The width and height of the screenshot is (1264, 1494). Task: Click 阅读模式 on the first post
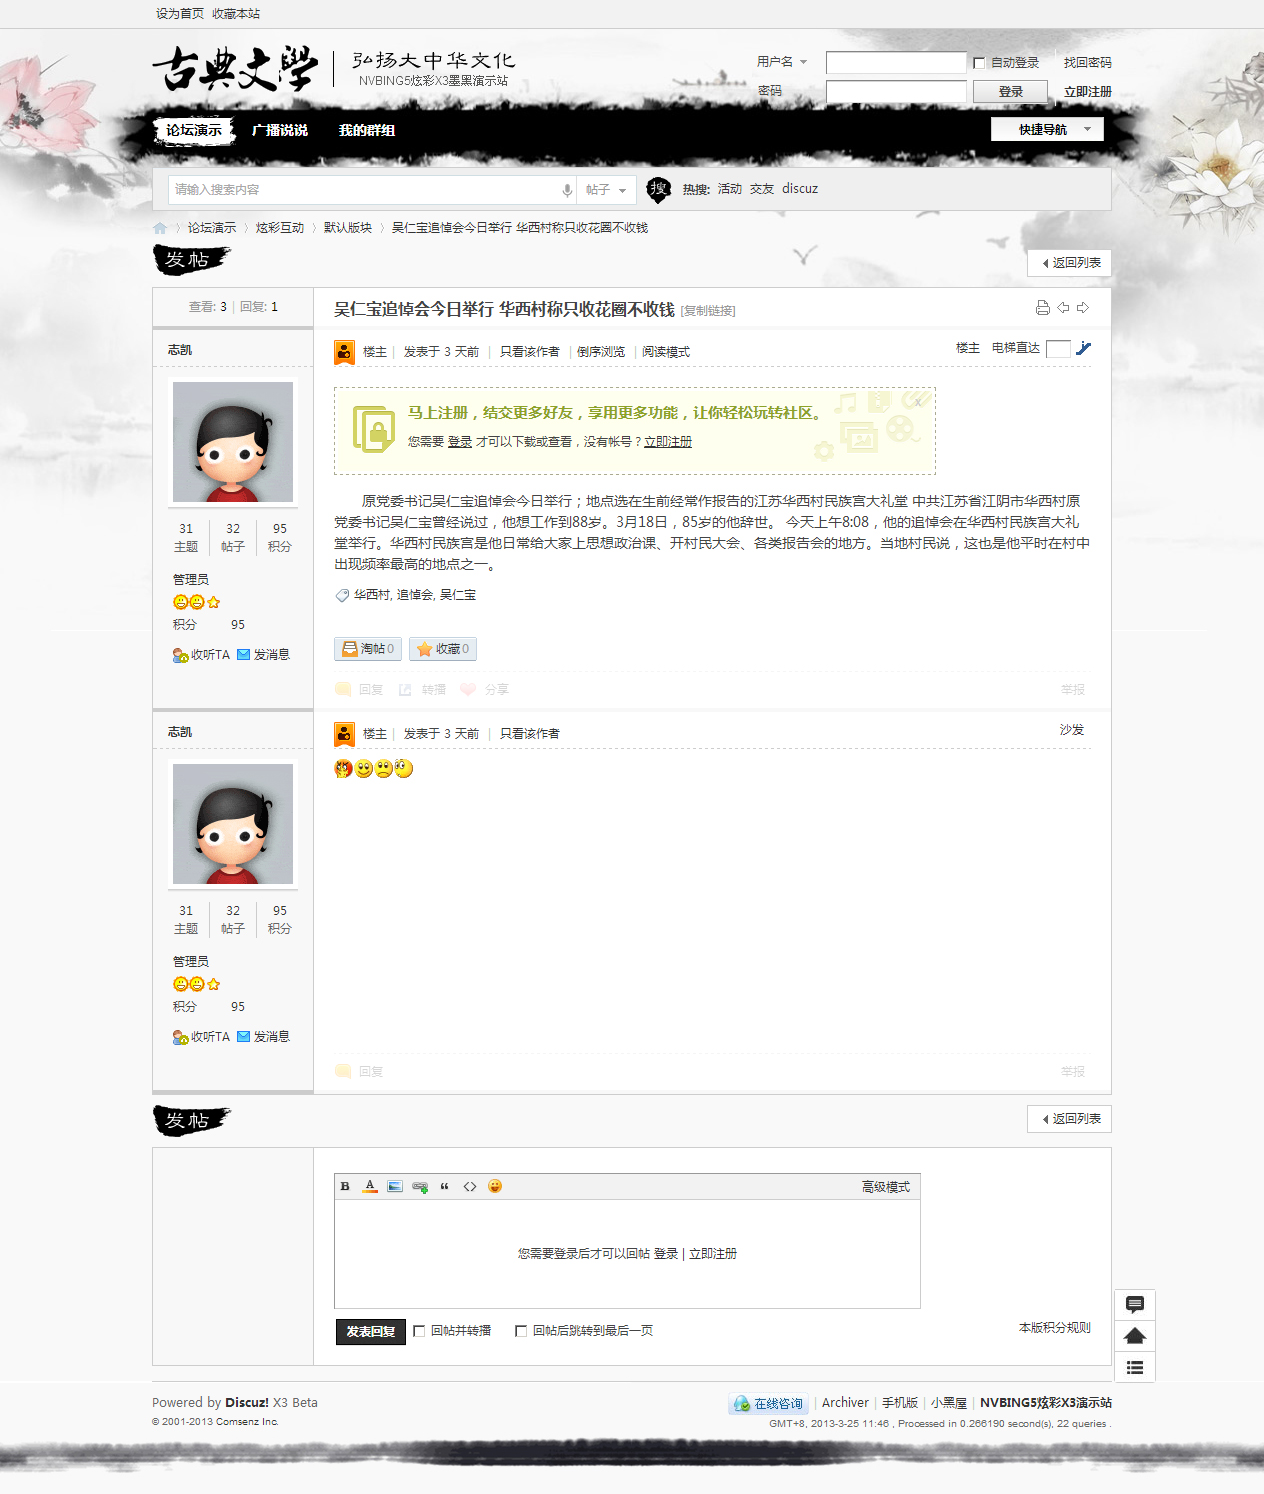point(666,352)
